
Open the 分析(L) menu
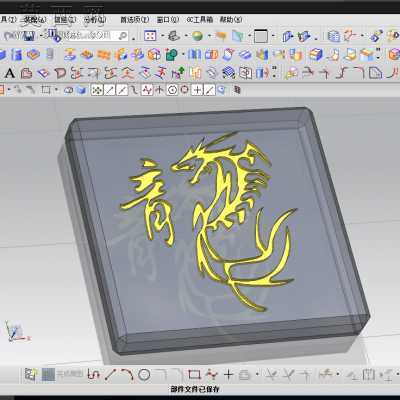(95, 20)
